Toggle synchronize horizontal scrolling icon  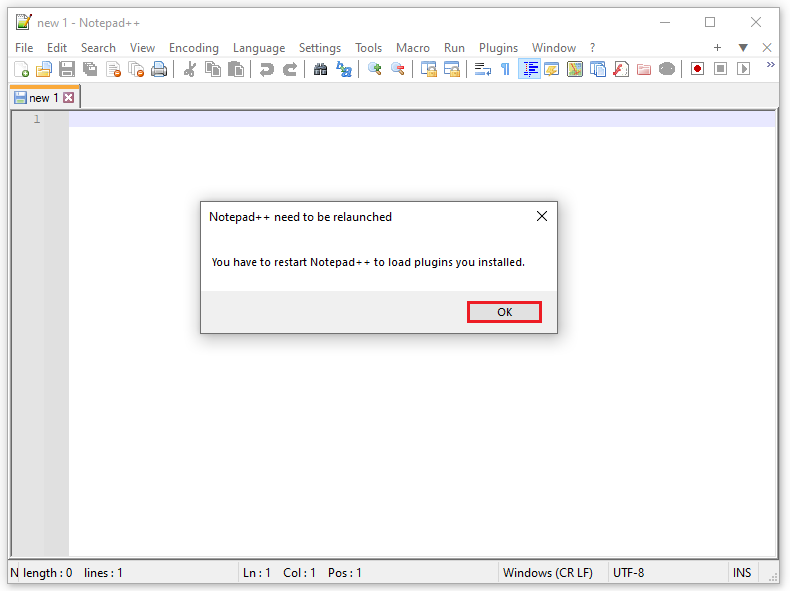tap(451, 69)
